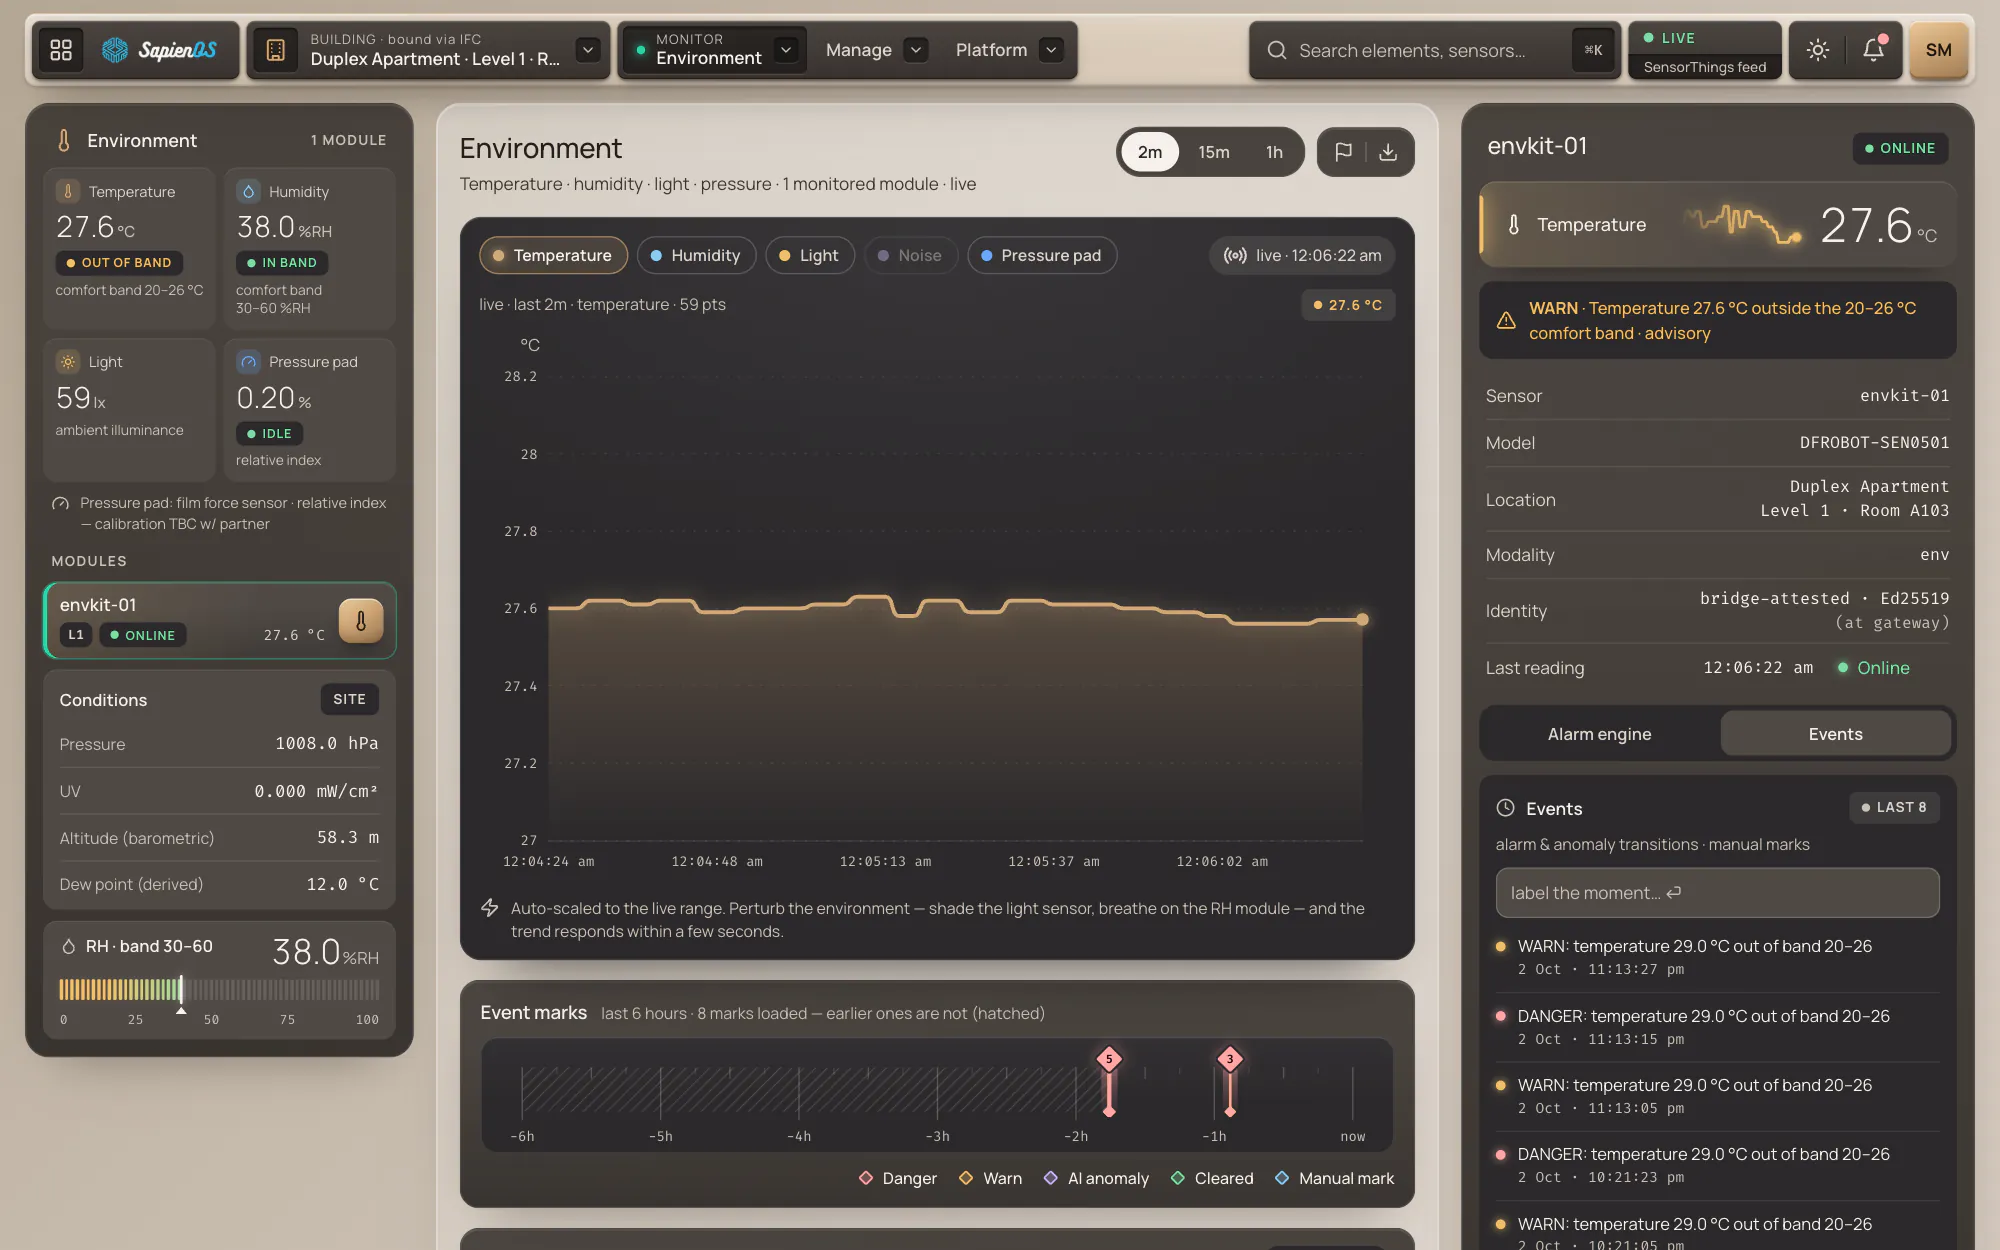The image size is (2000, 1250).
Task: Click the 27.6 °C chart value badge
Action: [x=1347, y=305]
